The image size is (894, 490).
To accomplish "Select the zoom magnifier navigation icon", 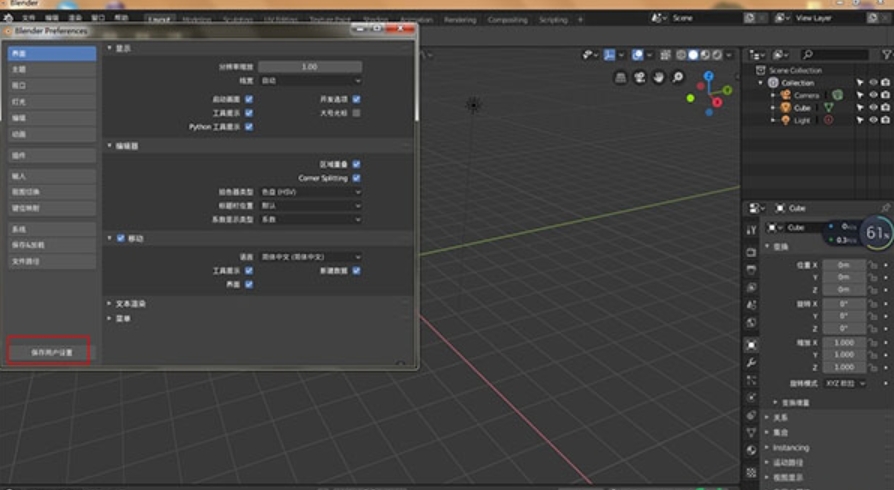I will (677, 77).
